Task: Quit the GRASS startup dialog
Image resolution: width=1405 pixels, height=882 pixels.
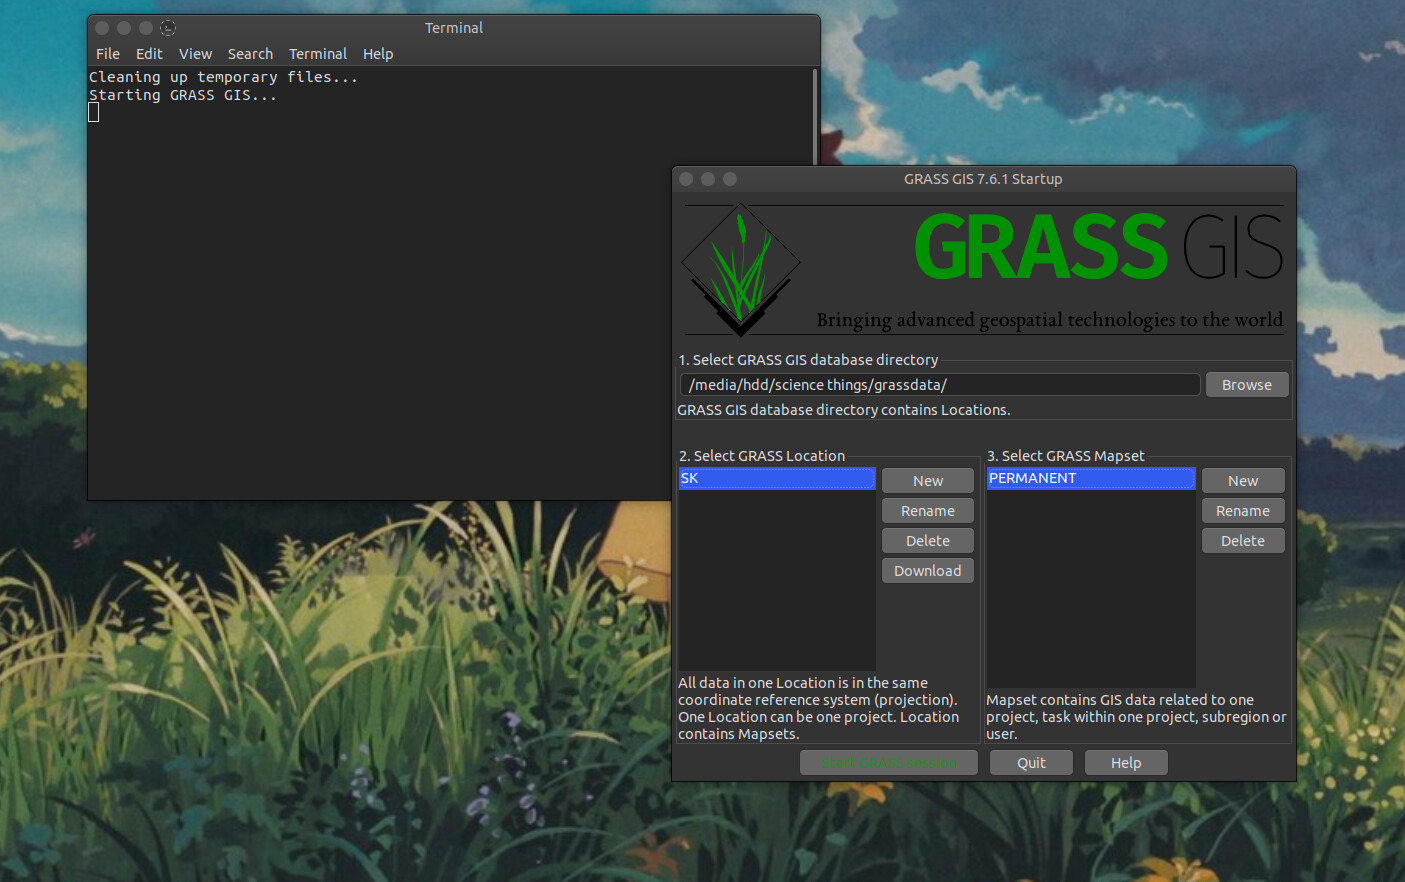Action: (x=1031, y=763)
